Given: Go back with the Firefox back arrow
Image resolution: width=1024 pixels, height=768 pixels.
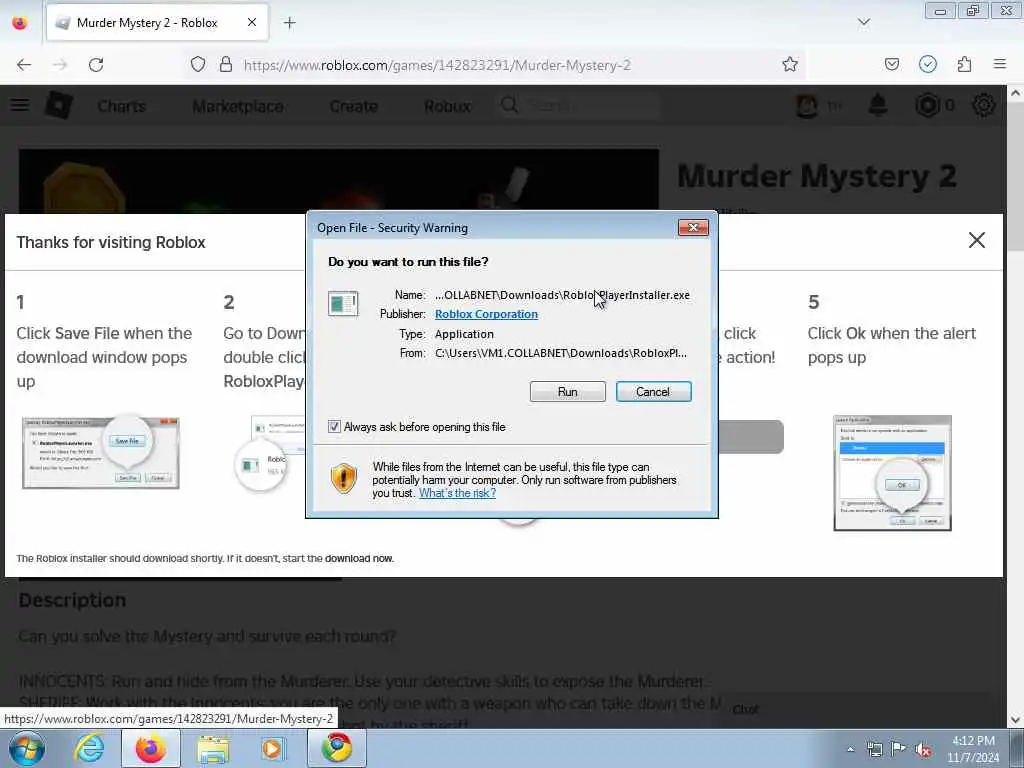Looking at the screenshot, I should [x=24, y=65].
